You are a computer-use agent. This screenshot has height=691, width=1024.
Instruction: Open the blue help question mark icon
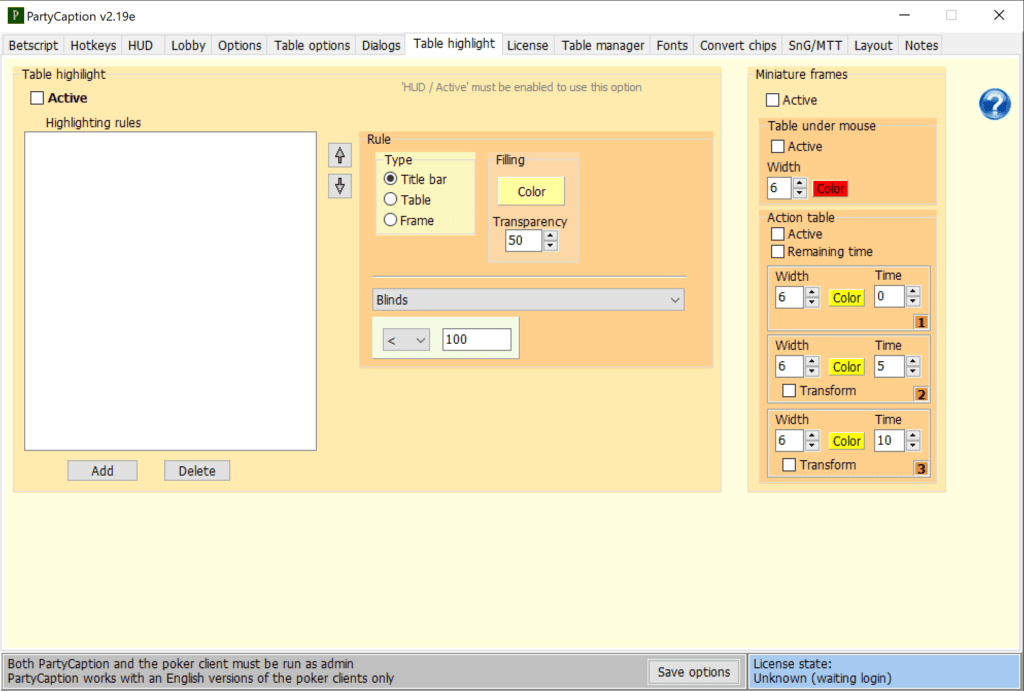(994, 104)
